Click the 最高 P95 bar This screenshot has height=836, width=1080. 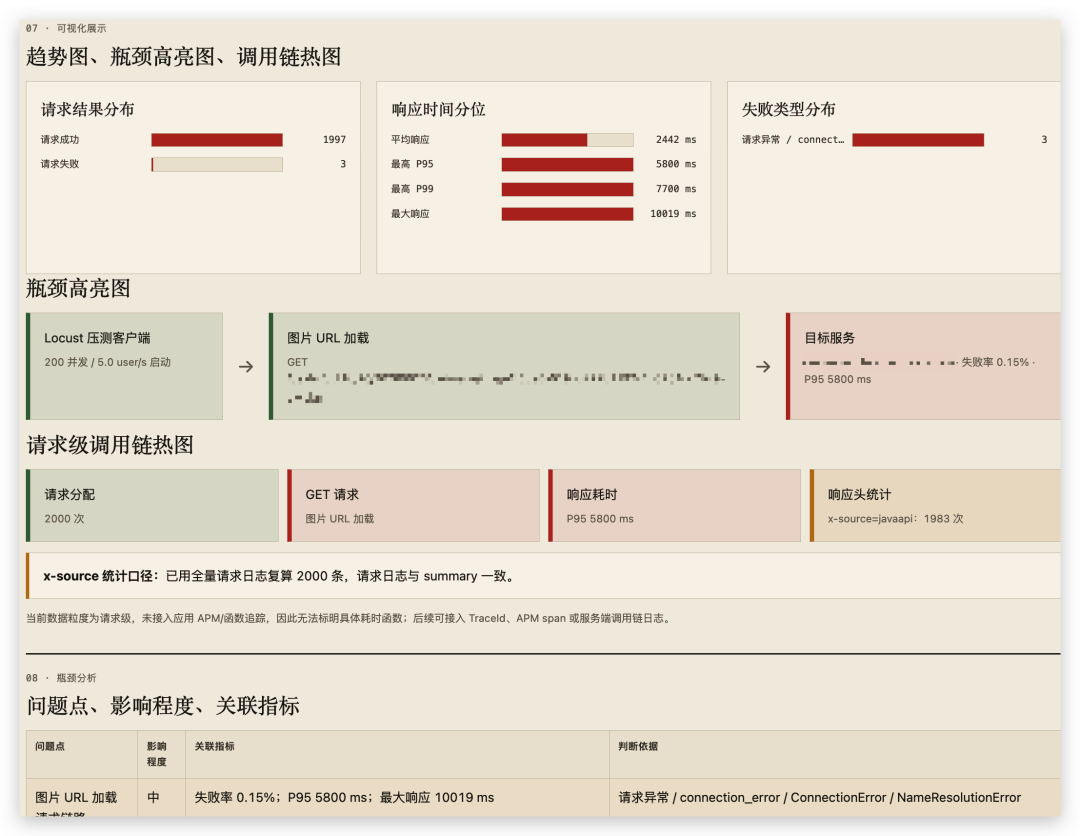[x=568, y=165]
